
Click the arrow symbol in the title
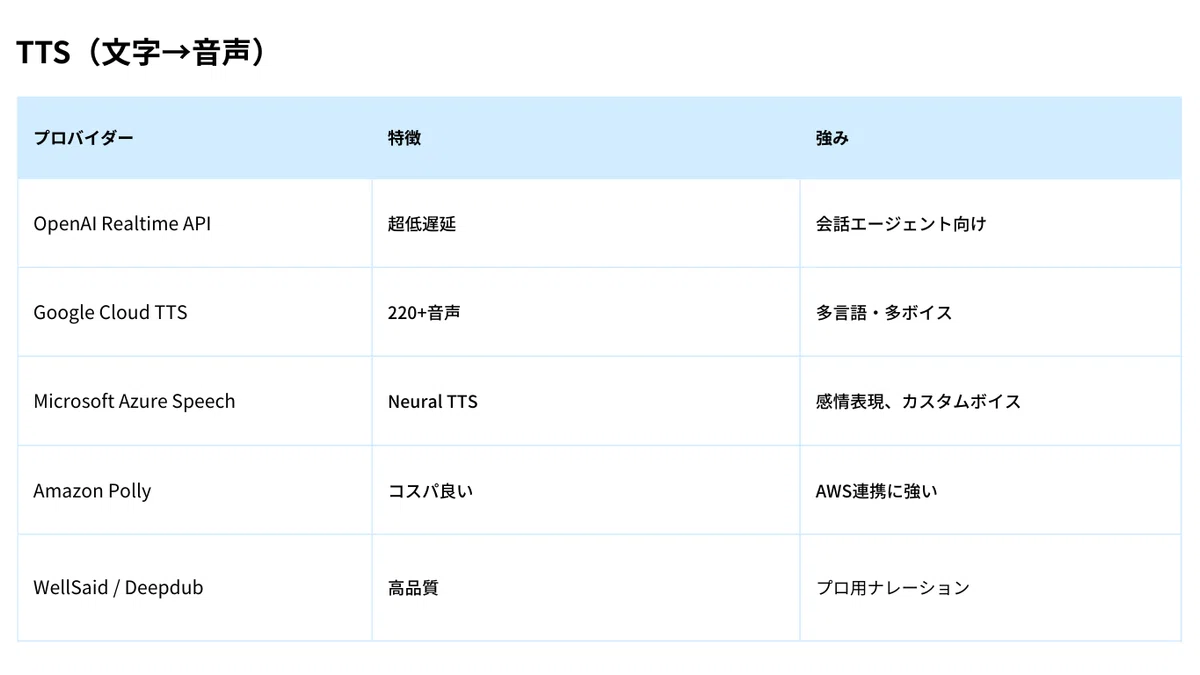(x=176, y=54)
